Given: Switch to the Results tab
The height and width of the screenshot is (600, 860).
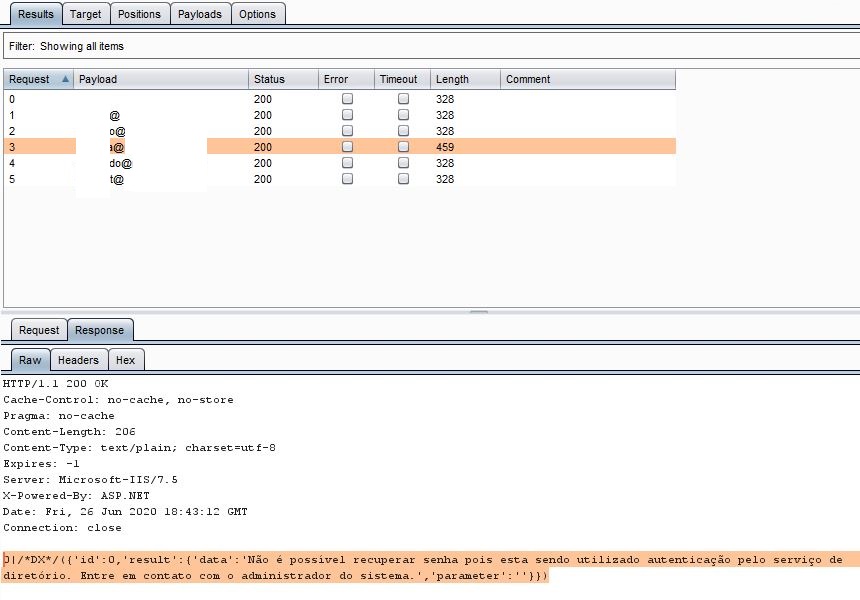Looking at the screenshot, I should 36,14.
